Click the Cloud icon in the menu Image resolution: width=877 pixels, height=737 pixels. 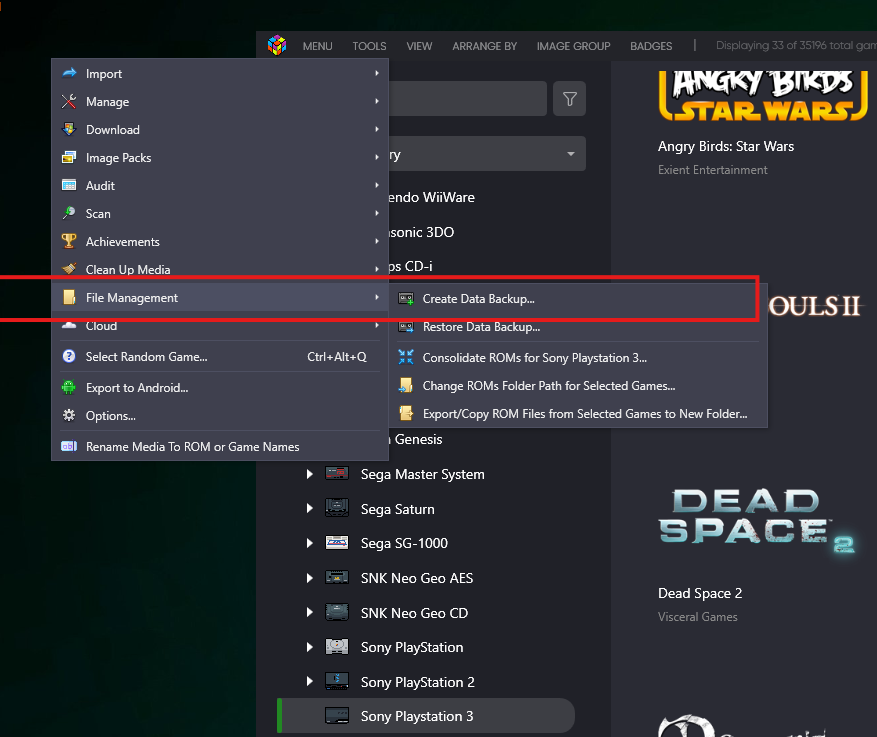[69, 325]
